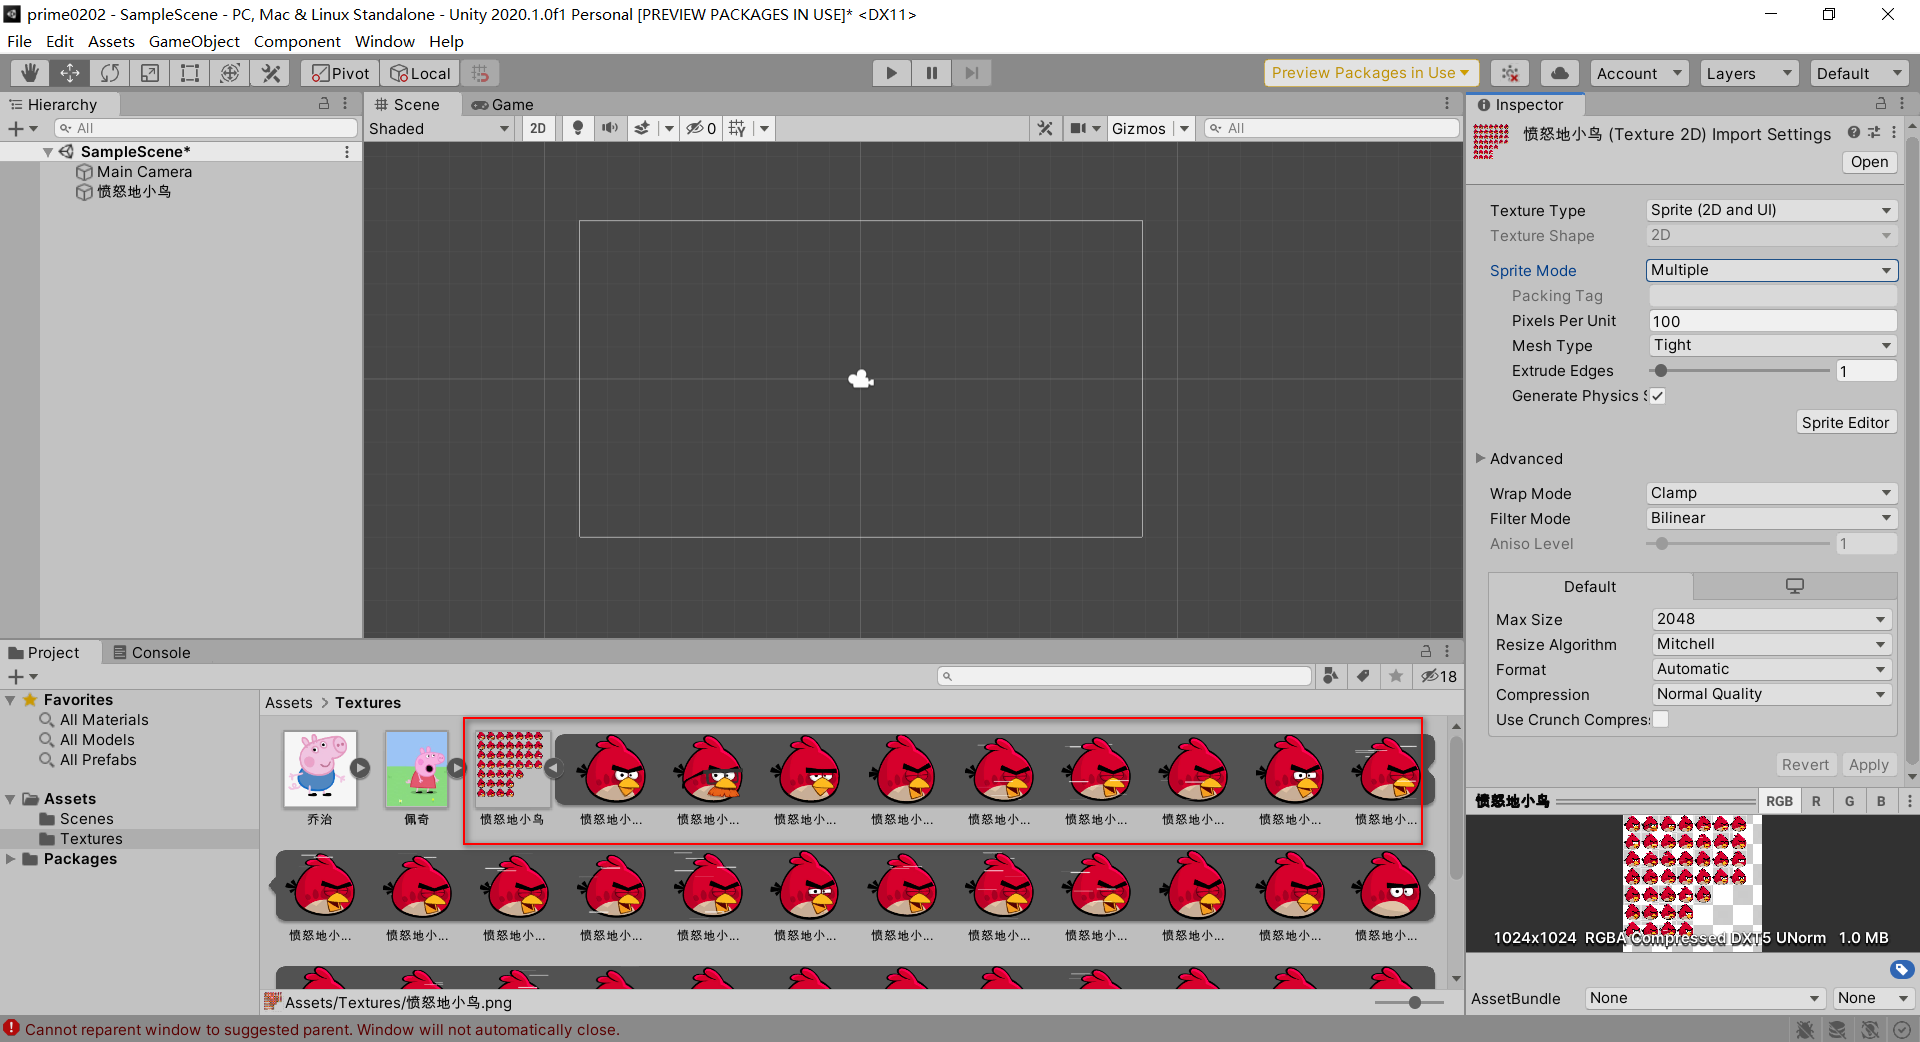This screenshot has height=1042, width=1920.
Task: Toggle scene audio
Action: click(x=609, y=128)
